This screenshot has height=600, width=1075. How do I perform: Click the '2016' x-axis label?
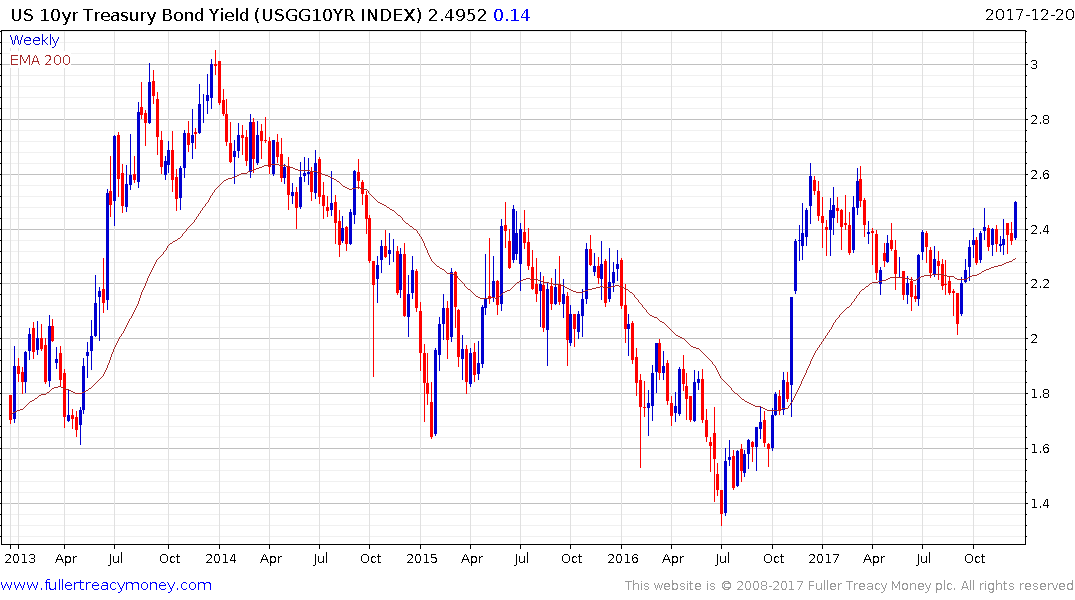(x=623, y=558)
